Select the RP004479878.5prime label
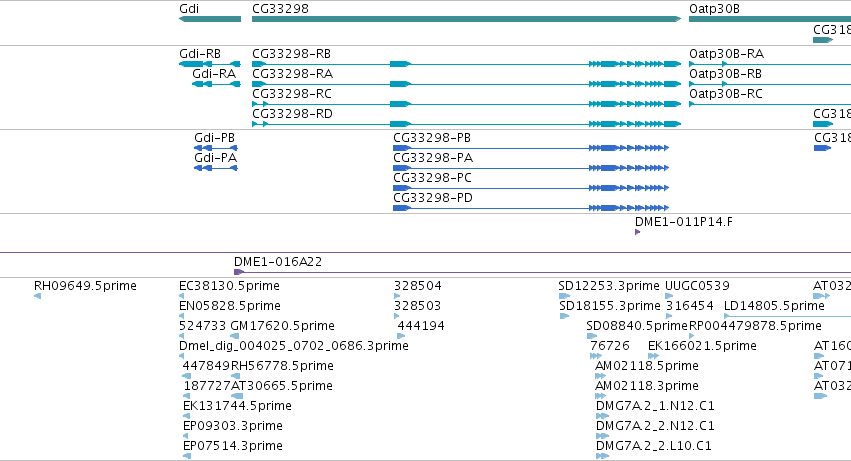This screenshot has width=851, height=461. point(755,326)
